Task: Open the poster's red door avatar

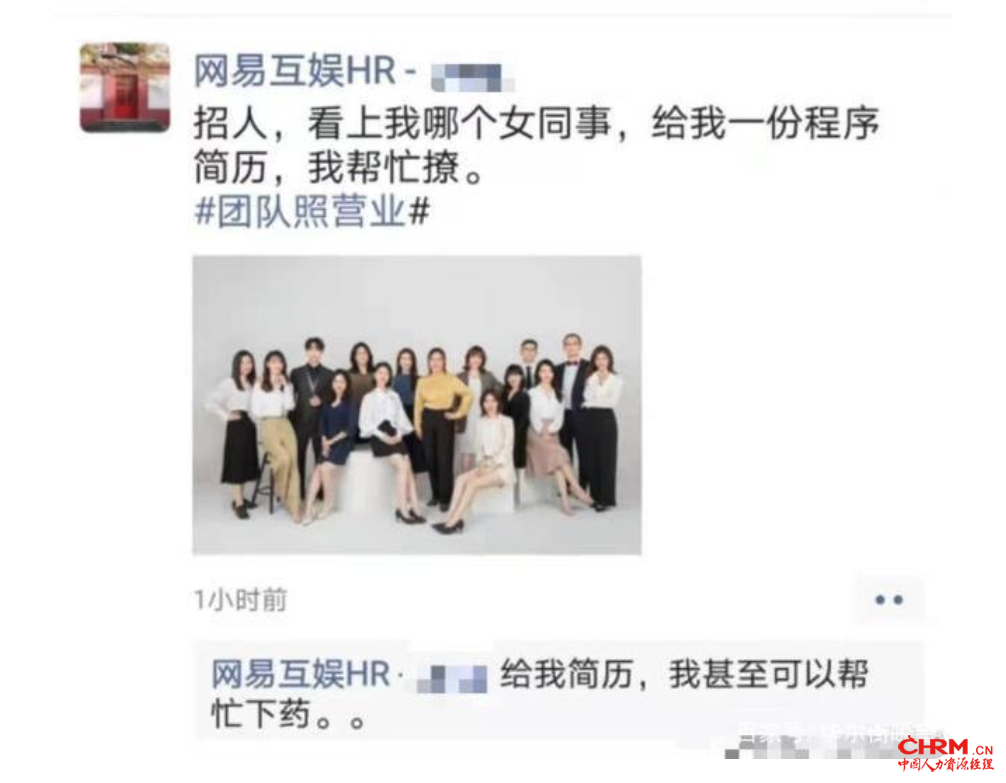Action: point(125,87)
